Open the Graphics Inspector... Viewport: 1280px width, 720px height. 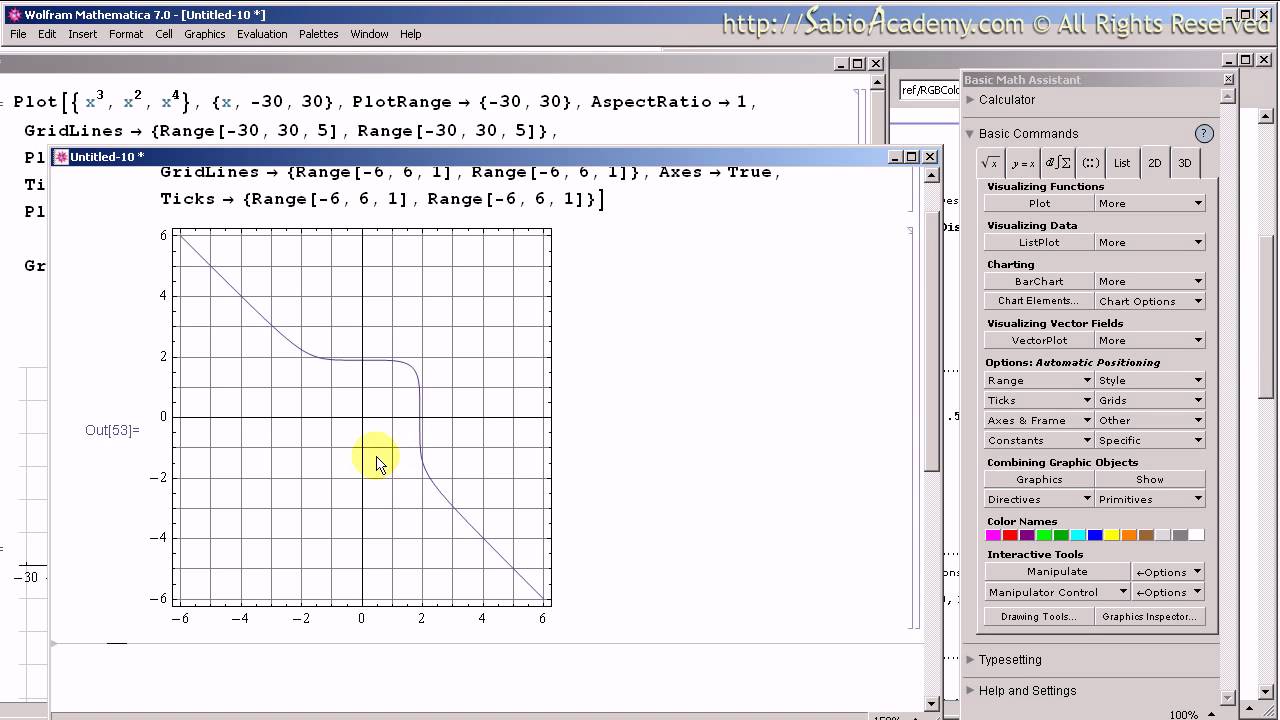click(1150, 617)
